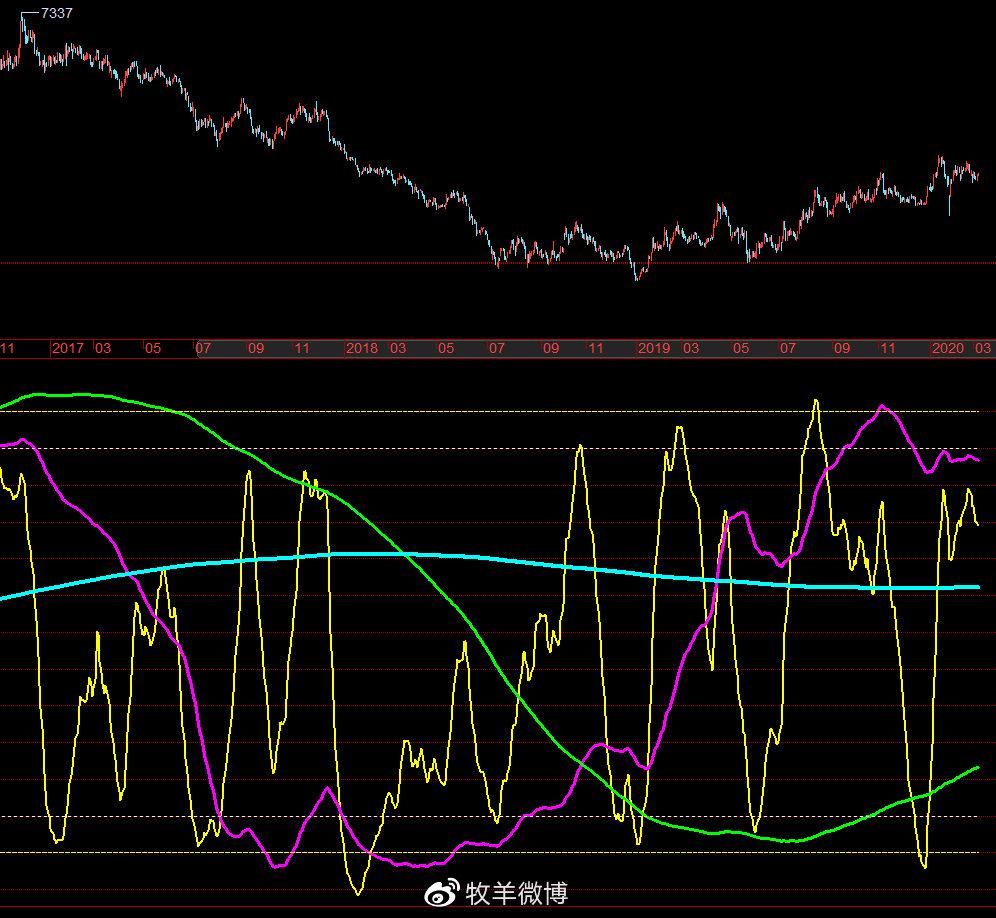Screen dimensions: 996x918
Task: Select the 2019 year marker on timeline
Action: [x=654, y=348]
